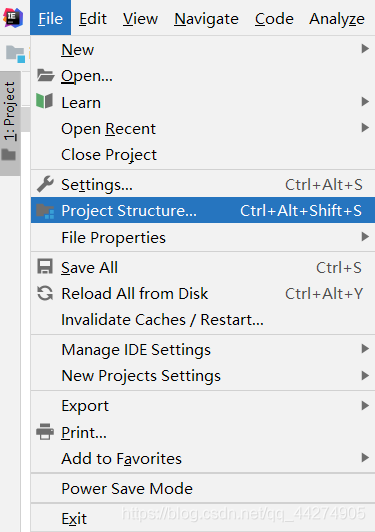Expand the Open Recent submenu arrow
Image resolution: width=375 pixels, height=532 pixels.
[365, 128]
